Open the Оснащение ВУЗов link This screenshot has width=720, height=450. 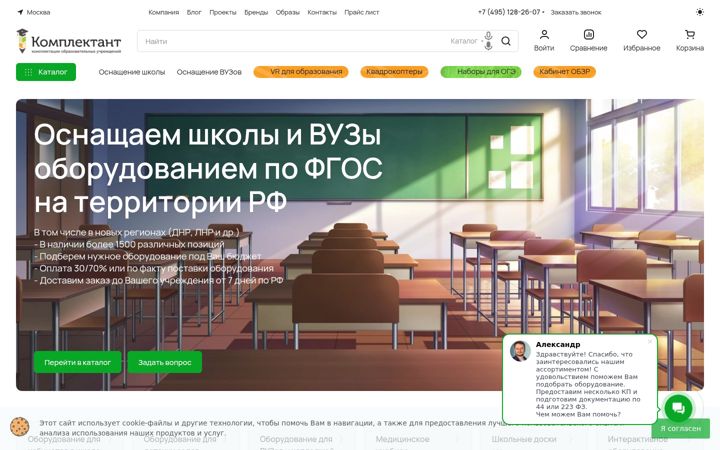tap(209, 72)
